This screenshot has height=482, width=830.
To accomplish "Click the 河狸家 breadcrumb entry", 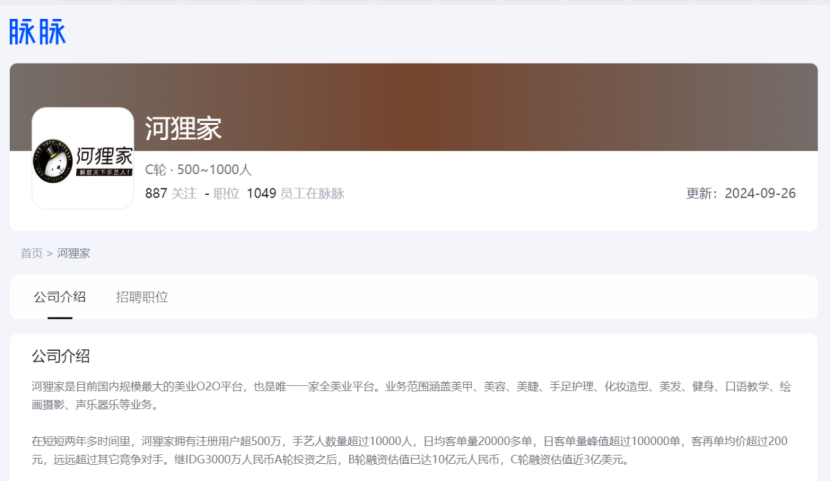I will coord(74,253).
